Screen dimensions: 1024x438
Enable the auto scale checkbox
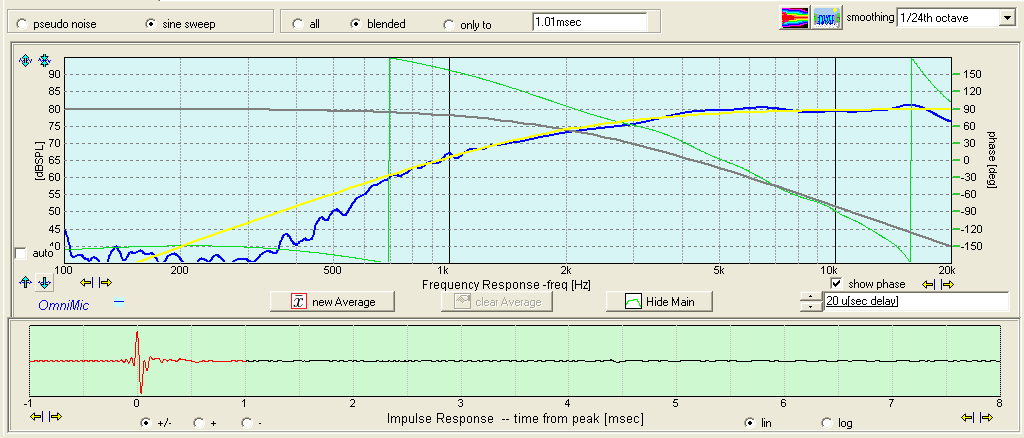[x=20, y=253]
